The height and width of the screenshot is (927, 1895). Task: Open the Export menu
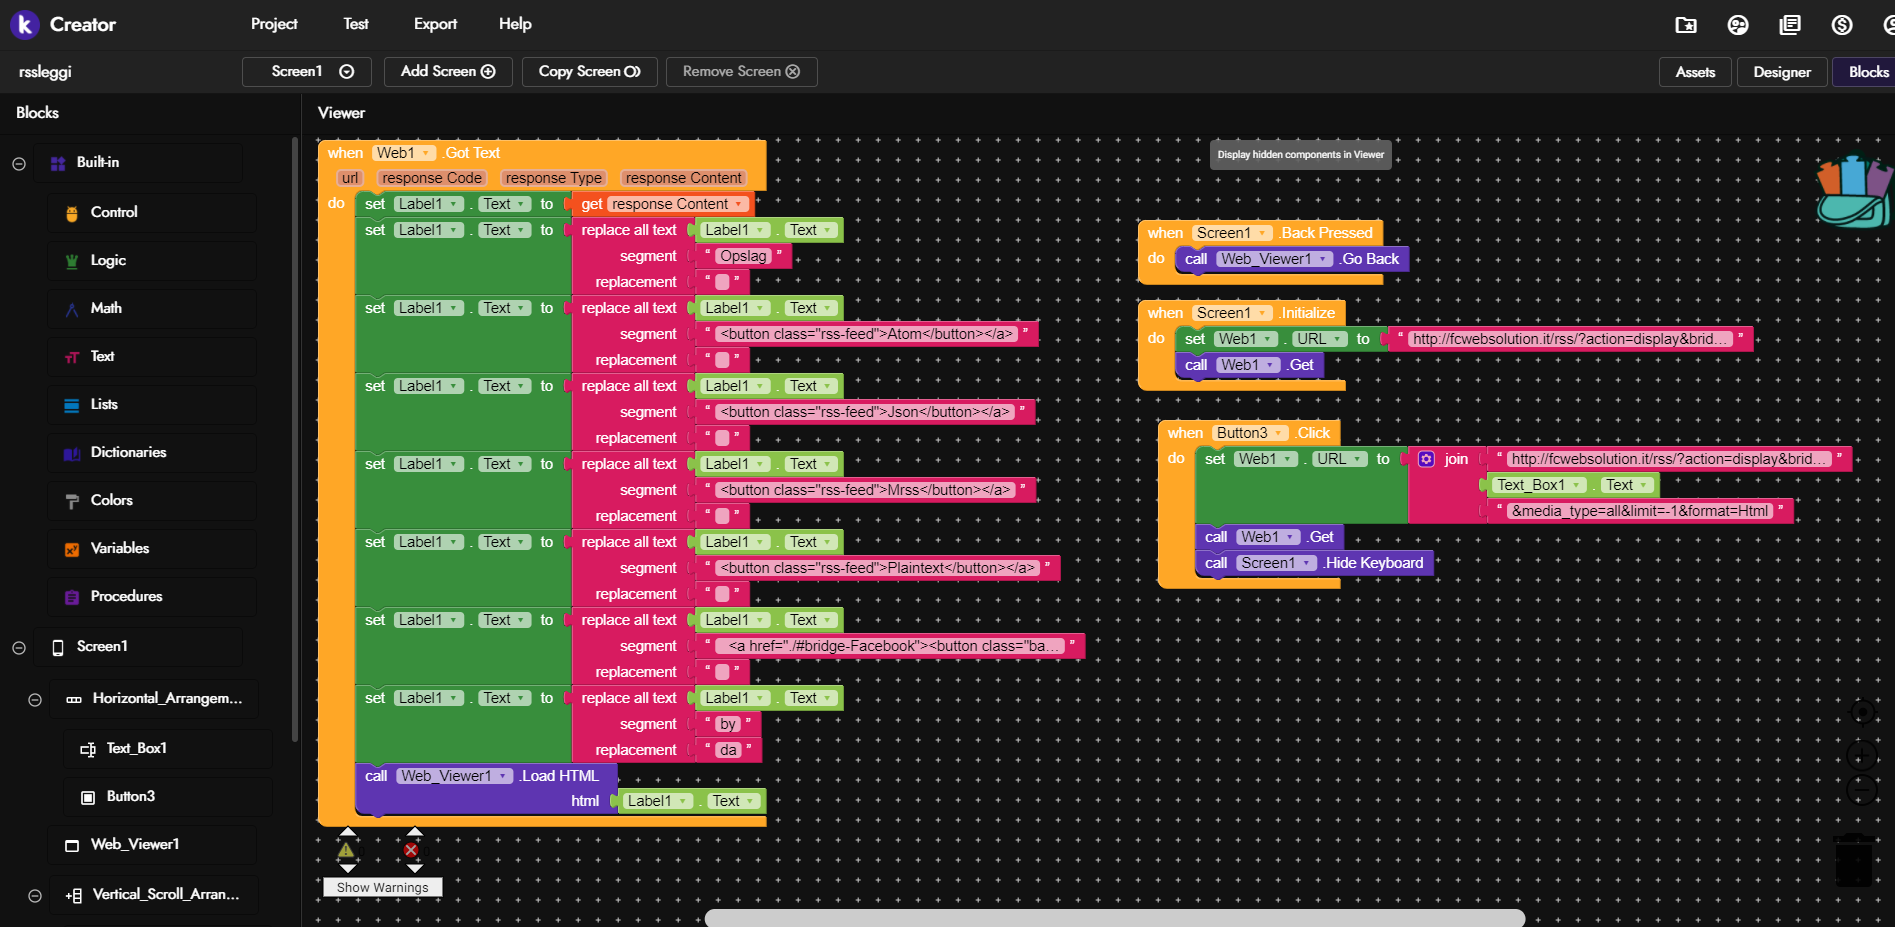point(435,24)
